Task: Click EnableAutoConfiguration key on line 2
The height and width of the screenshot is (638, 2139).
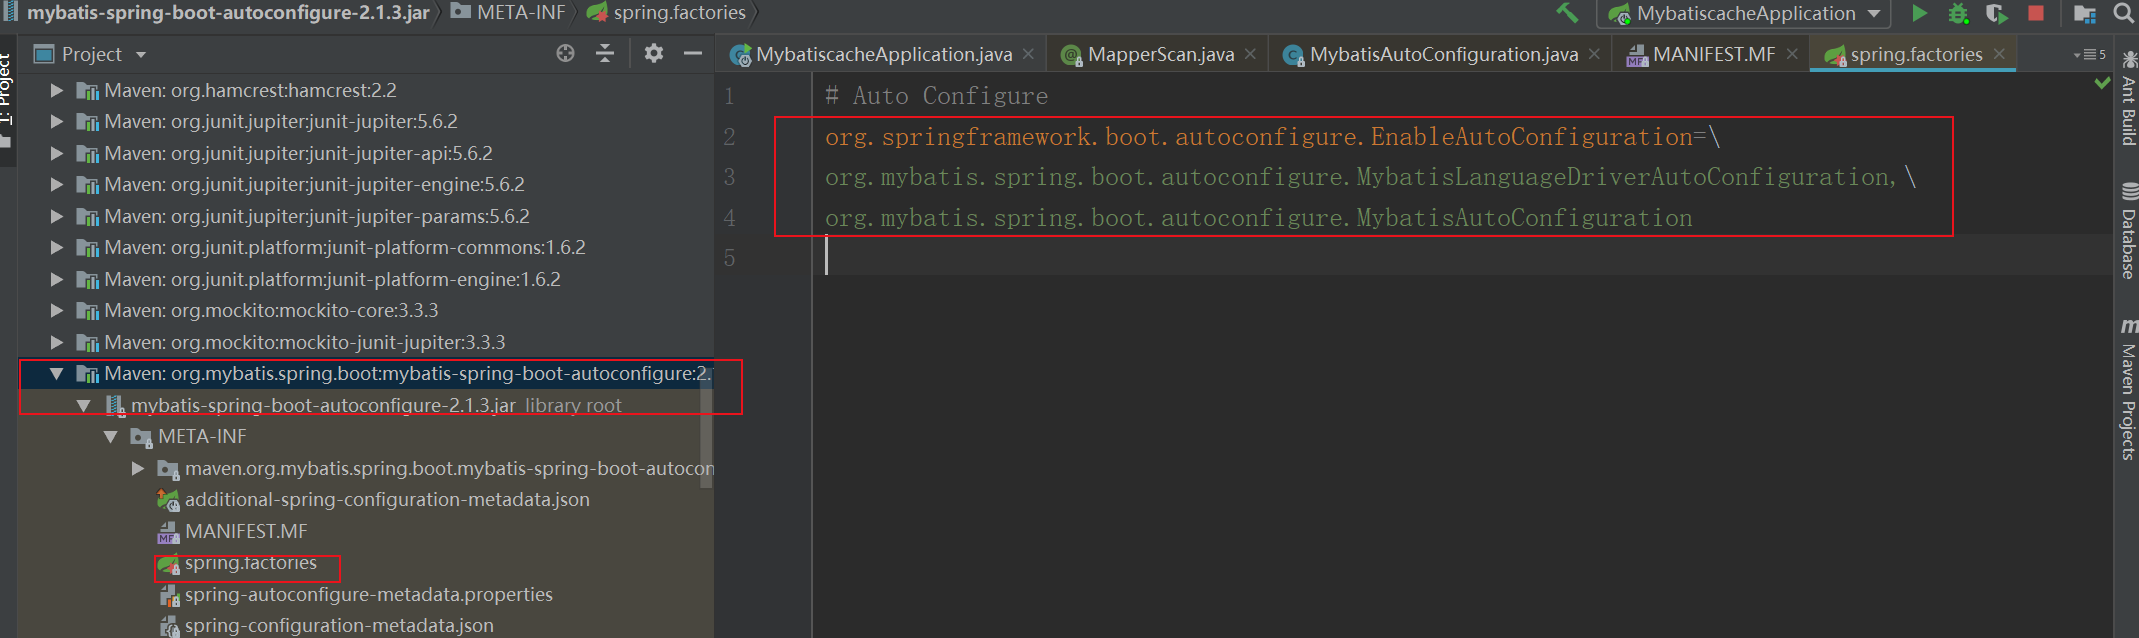Action: (x=1531, y=137)
